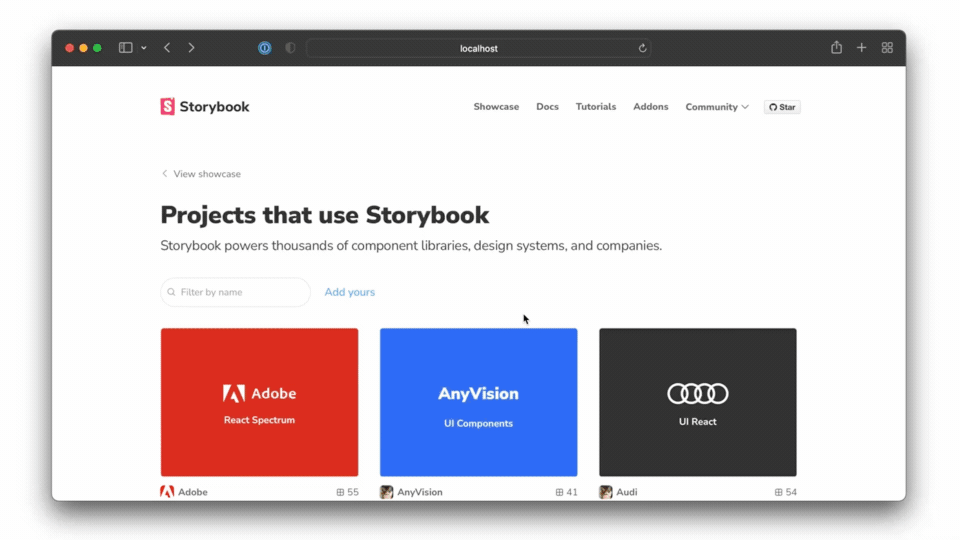Open the Showcase nav item
This screenshot has width=960, height=540.
(496, 107)
